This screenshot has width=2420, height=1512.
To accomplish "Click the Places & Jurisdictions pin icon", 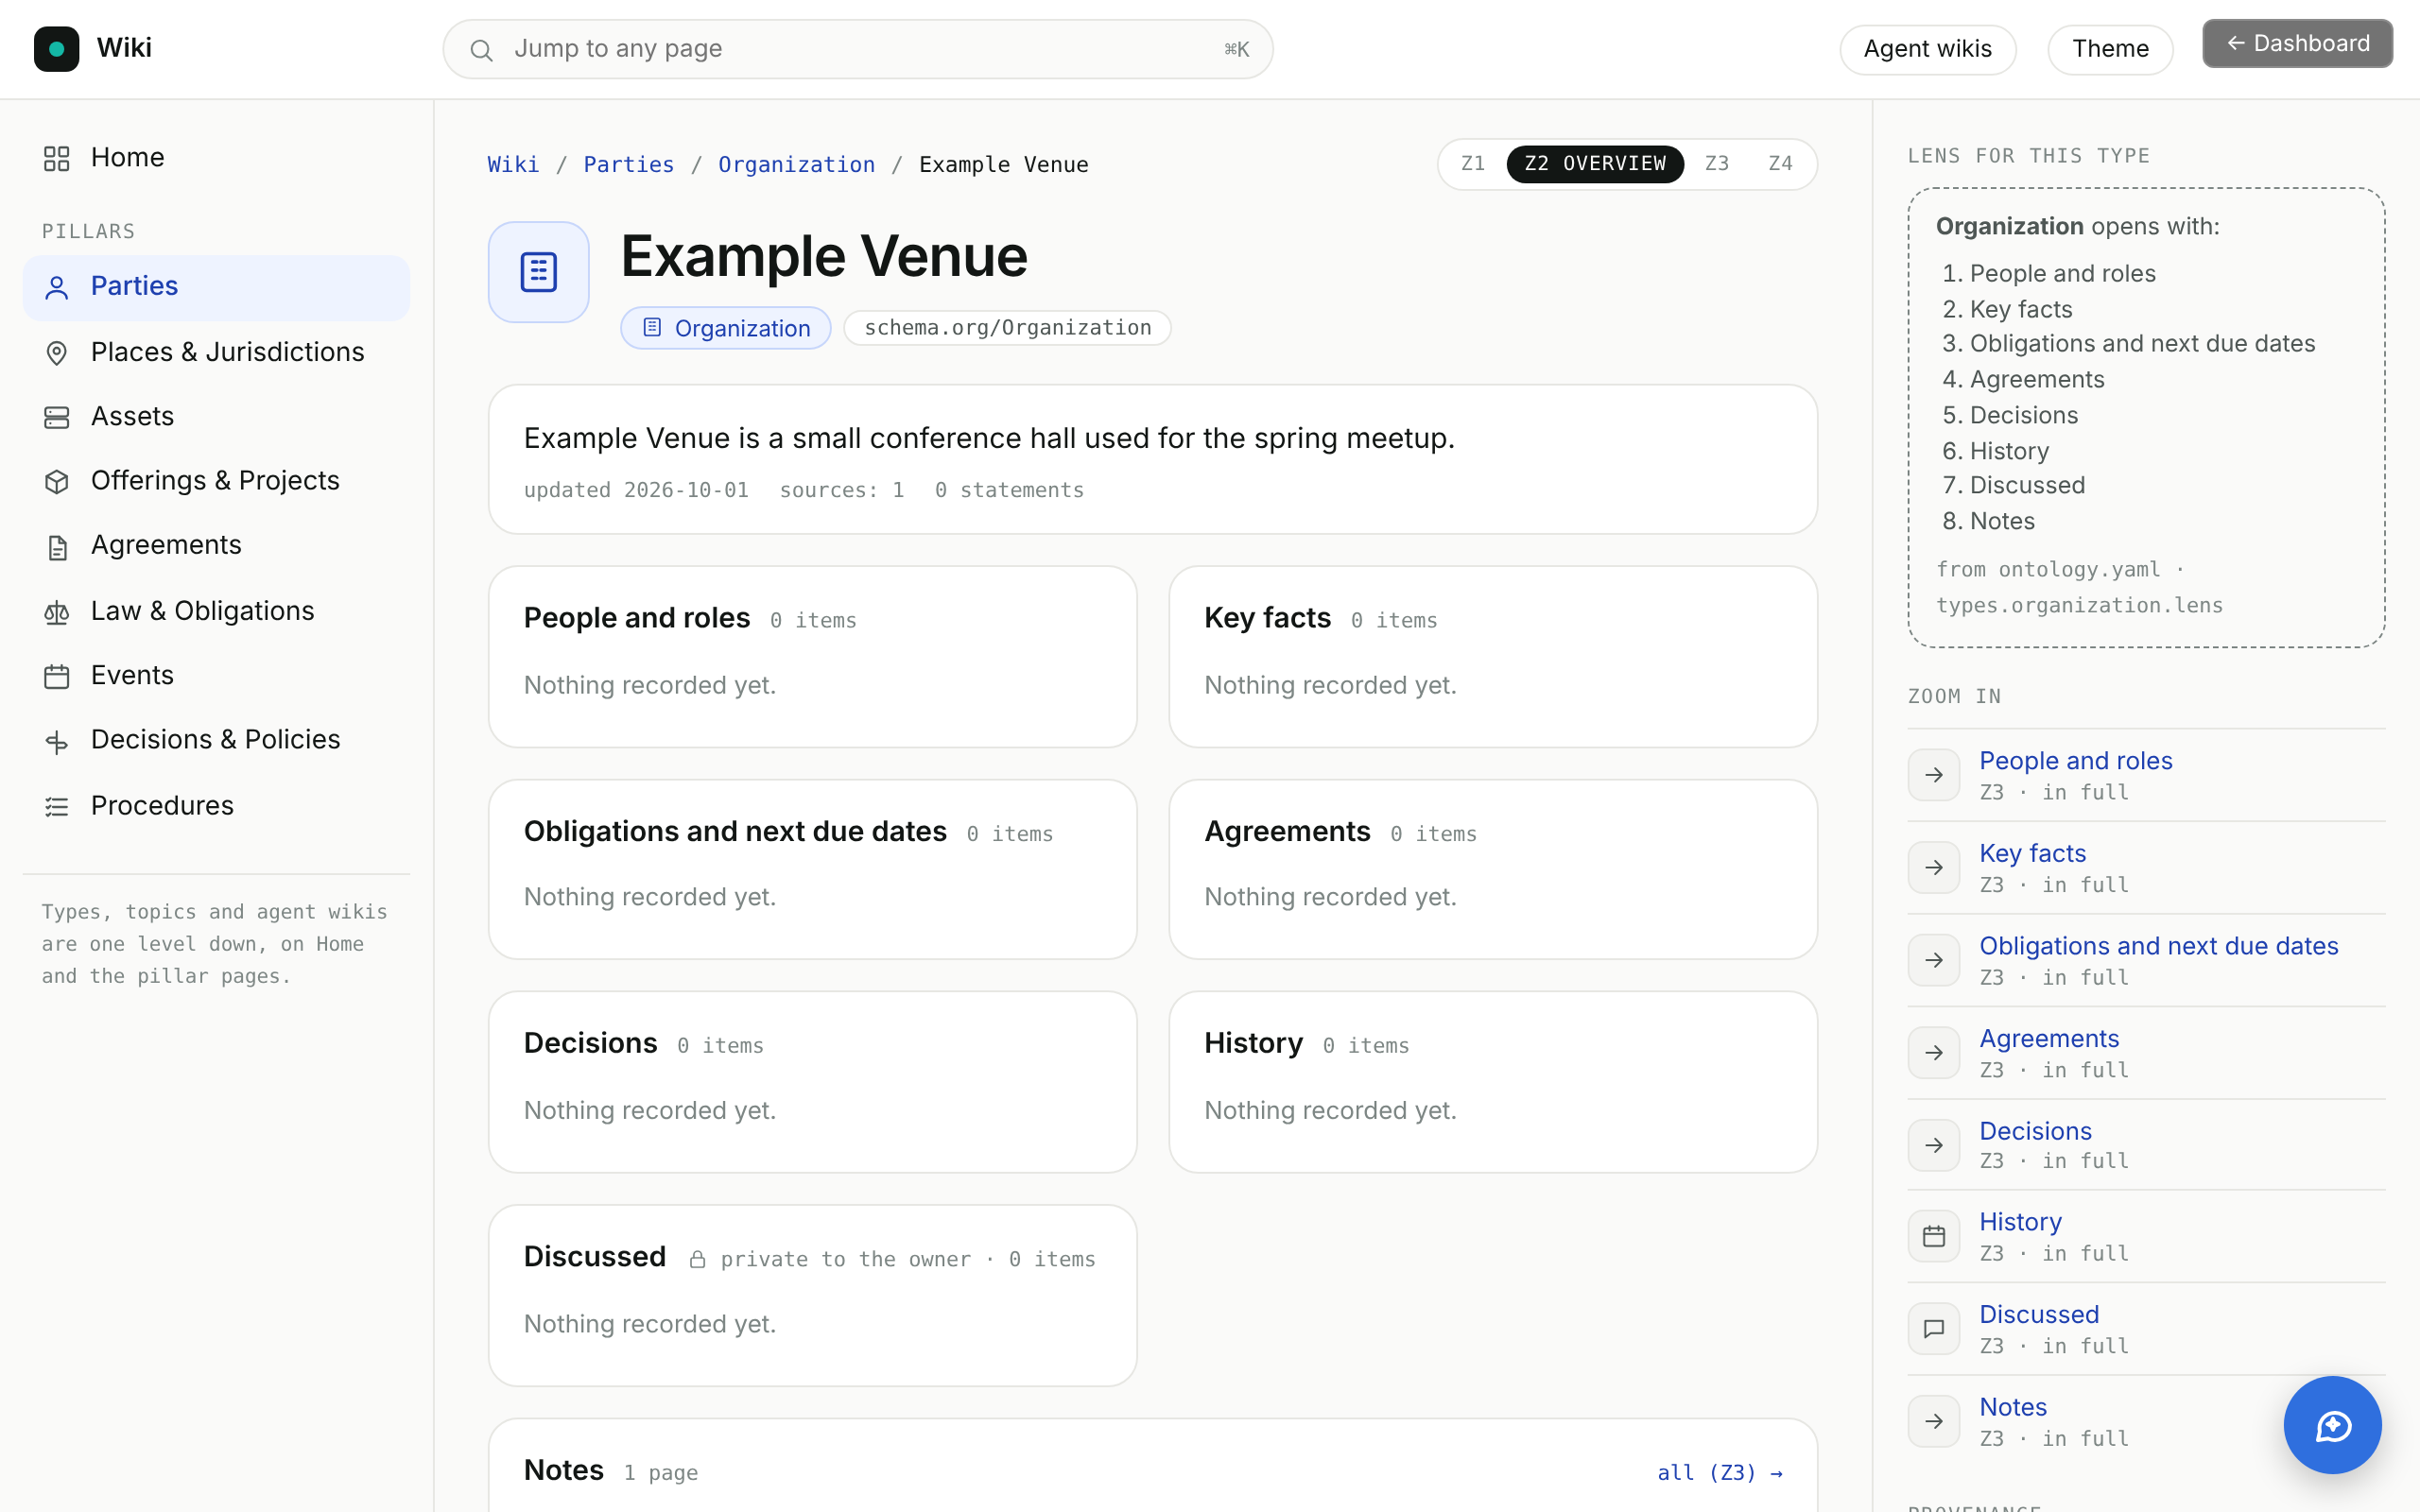I will coord(57,353).
